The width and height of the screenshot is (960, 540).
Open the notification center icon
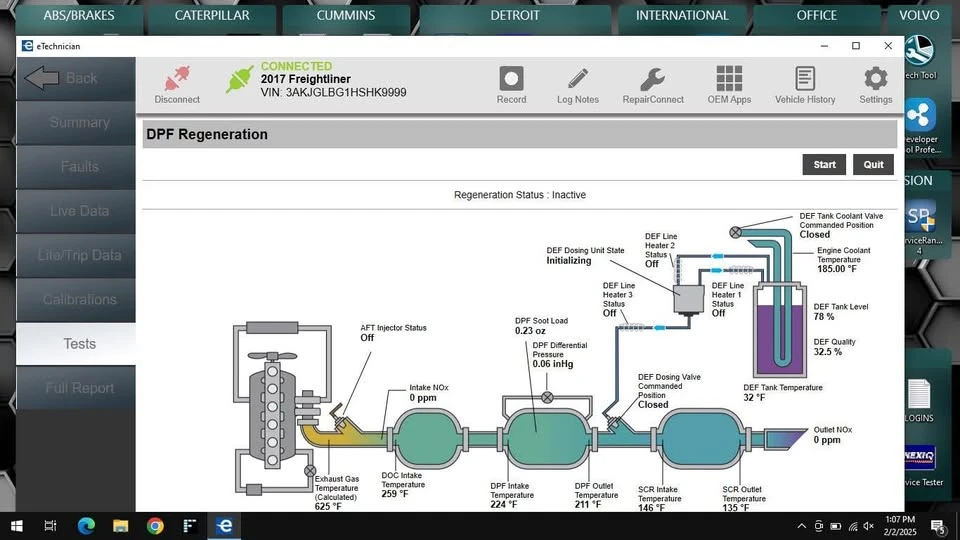(939, 526)
